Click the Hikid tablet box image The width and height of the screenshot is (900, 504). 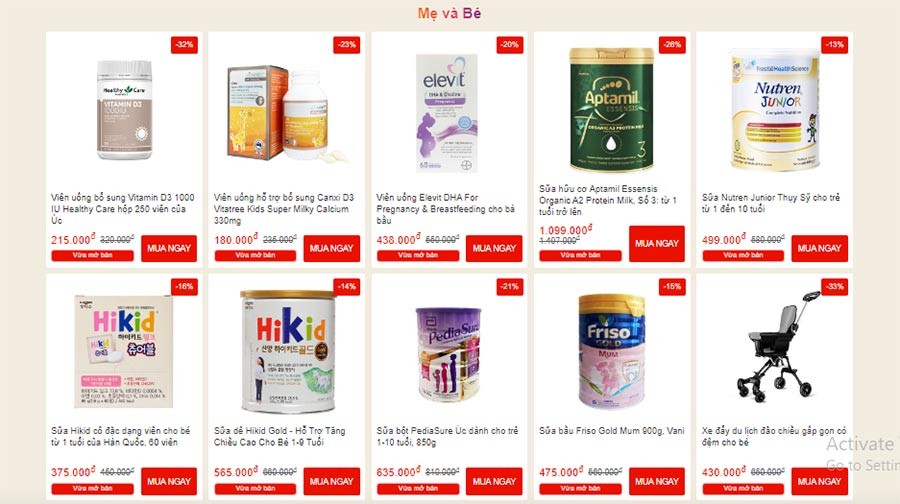[123, 351]
